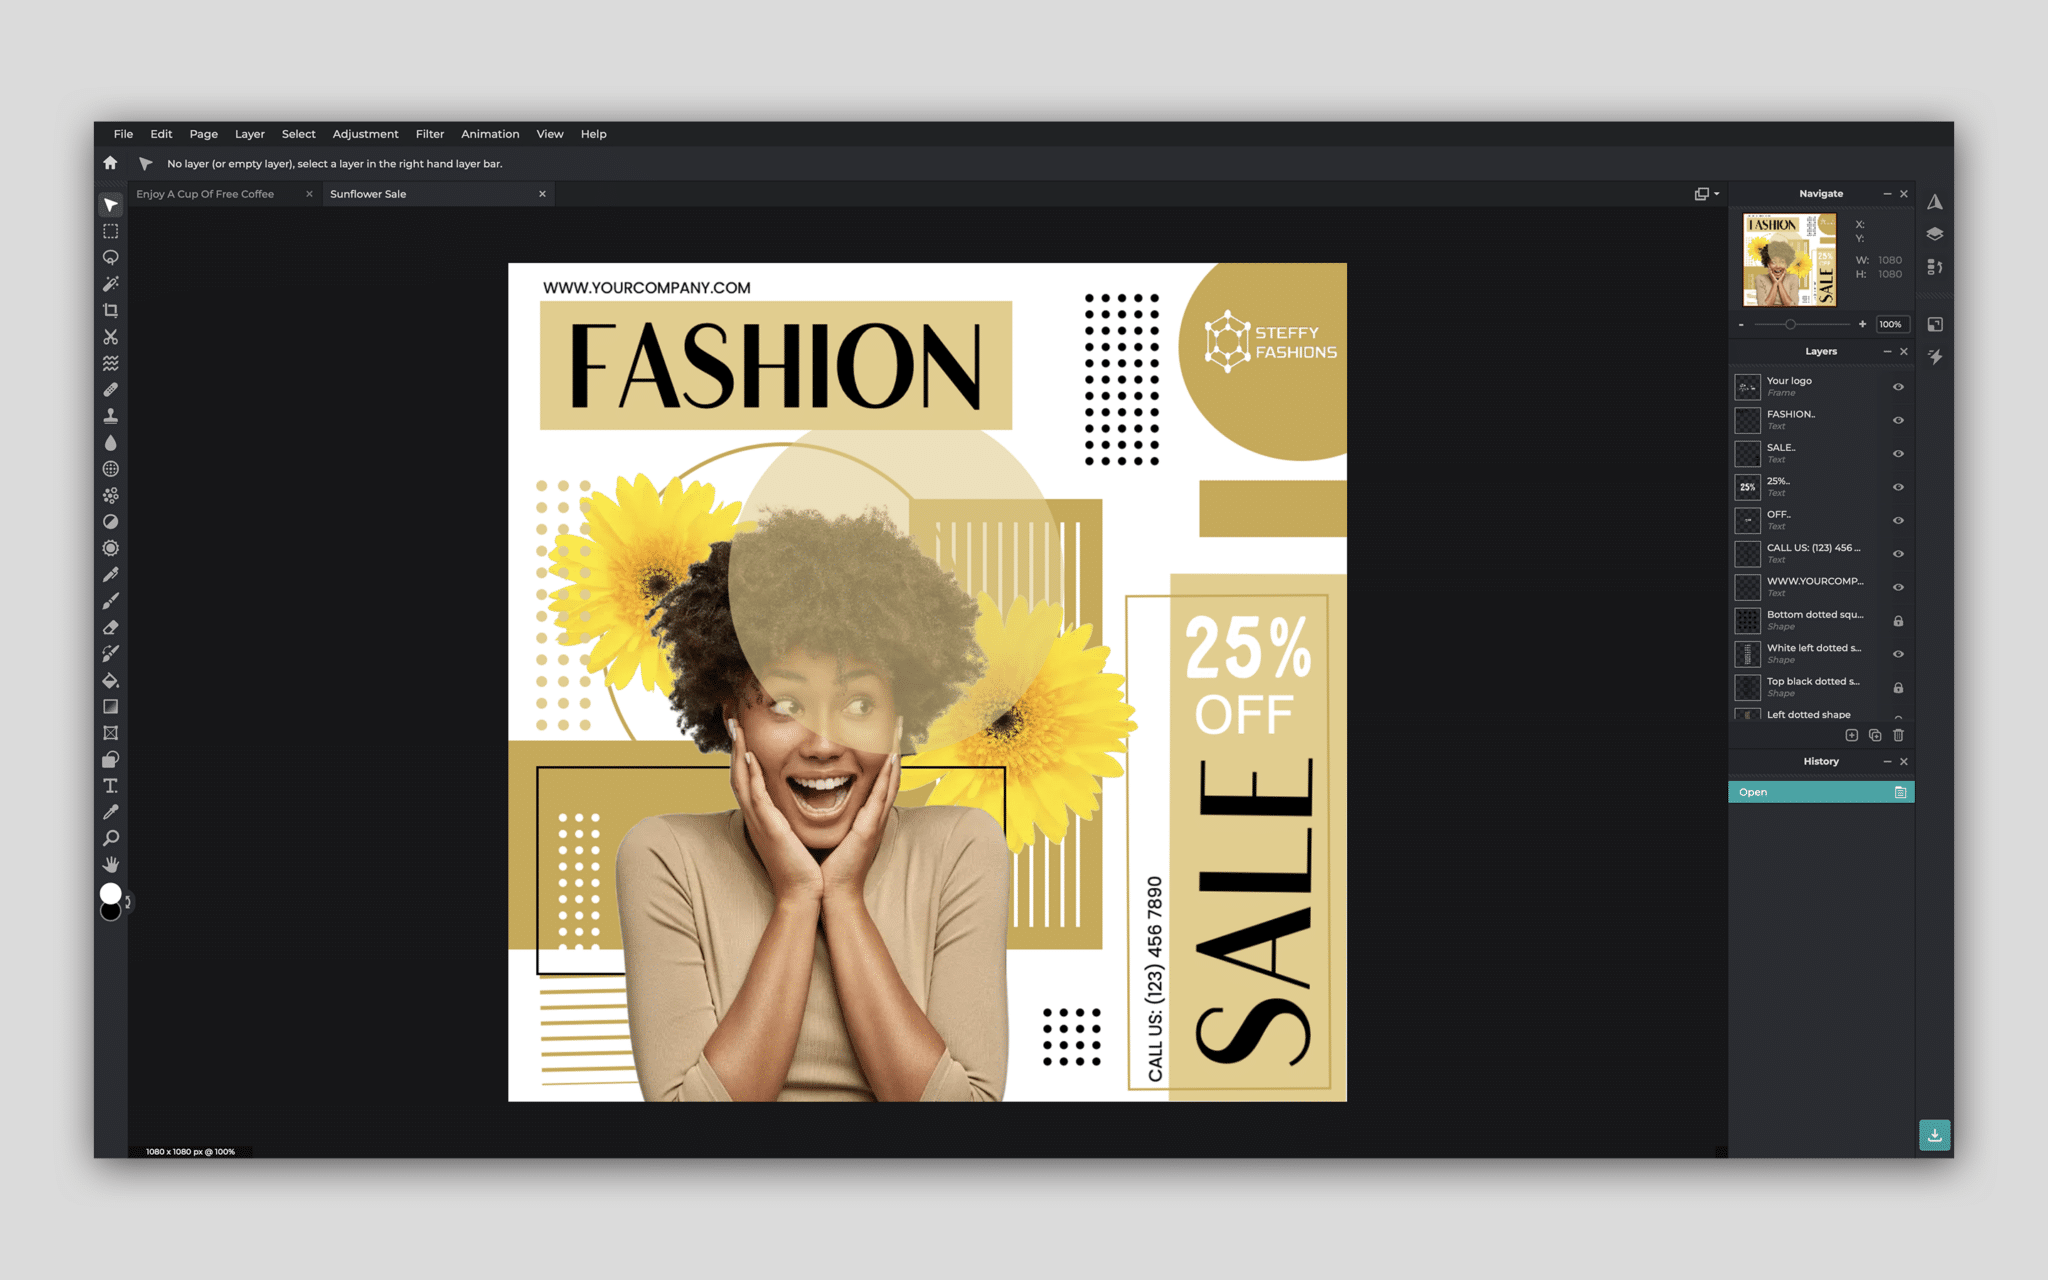Click the lightning bolt icon in right sidebar
This screenshot has height=1280, width=2048.
pos(1935,357)
